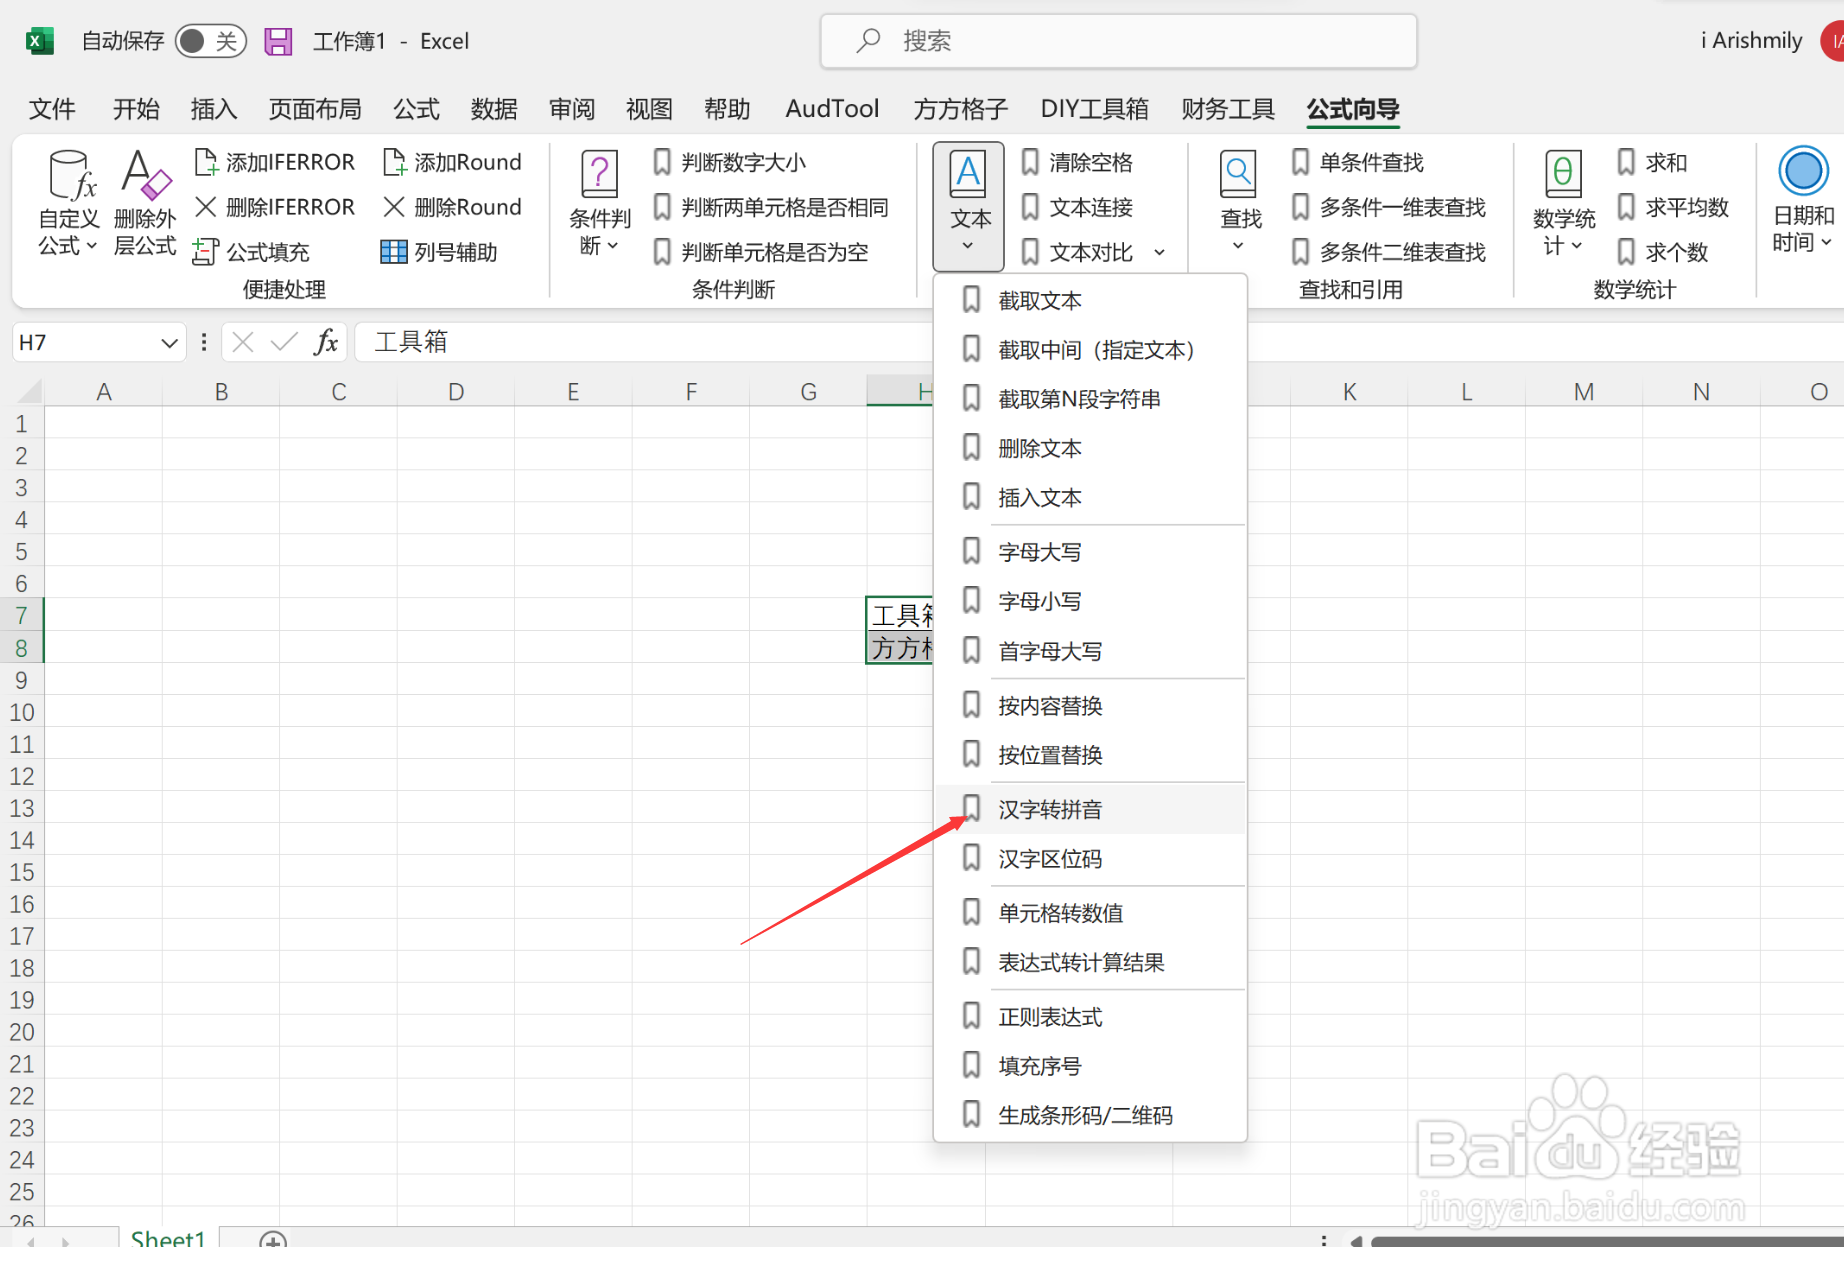Click the insert function fx icon
This screenshot has width=1844, height=1270.
pyautogui.click(x=325, y=343)
